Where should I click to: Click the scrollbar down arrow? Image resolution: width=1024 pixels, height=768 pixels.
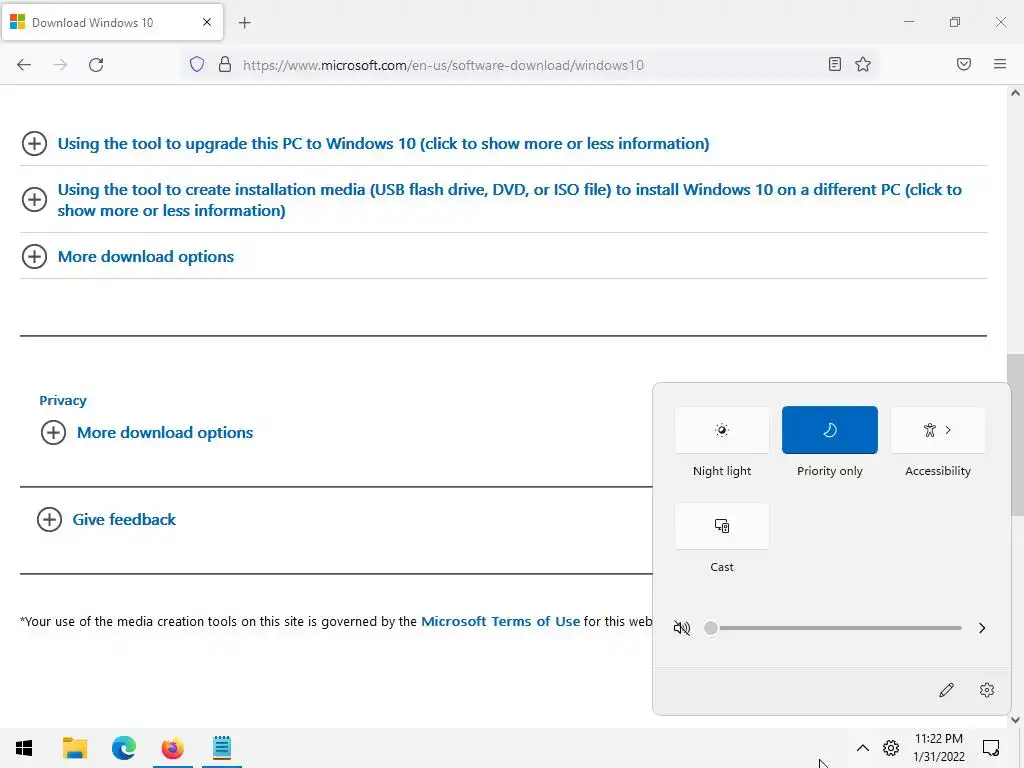coord(1015,720)
